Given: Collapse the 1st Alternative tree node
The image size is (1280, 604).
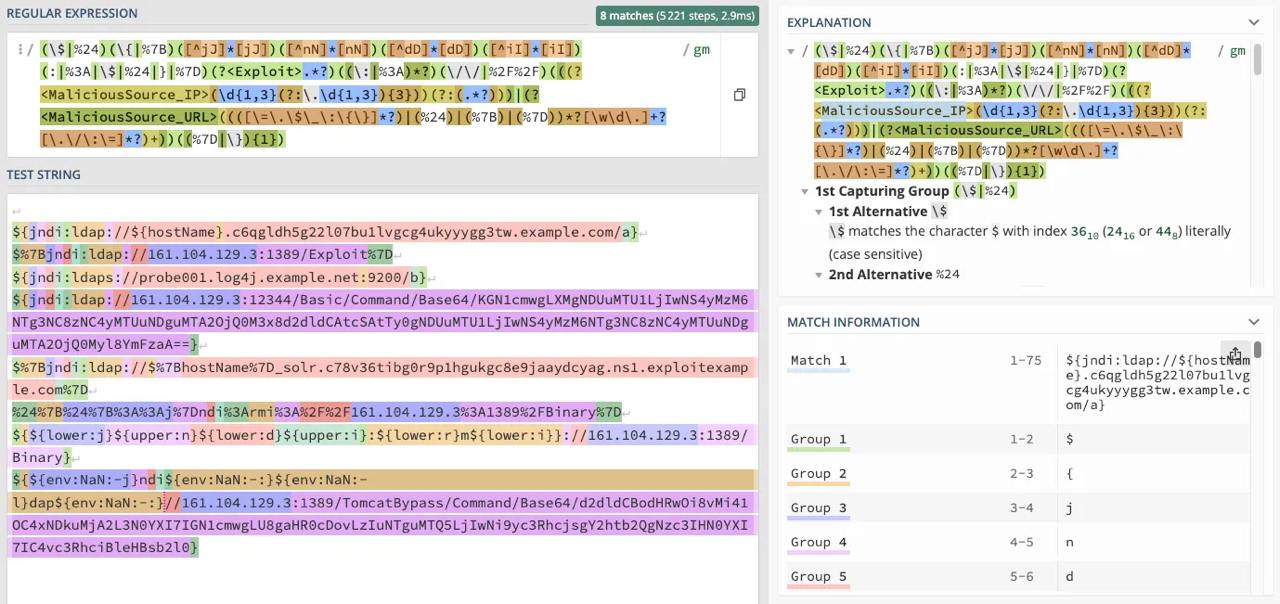Looking at the screenshot, I should coord(819,212).
